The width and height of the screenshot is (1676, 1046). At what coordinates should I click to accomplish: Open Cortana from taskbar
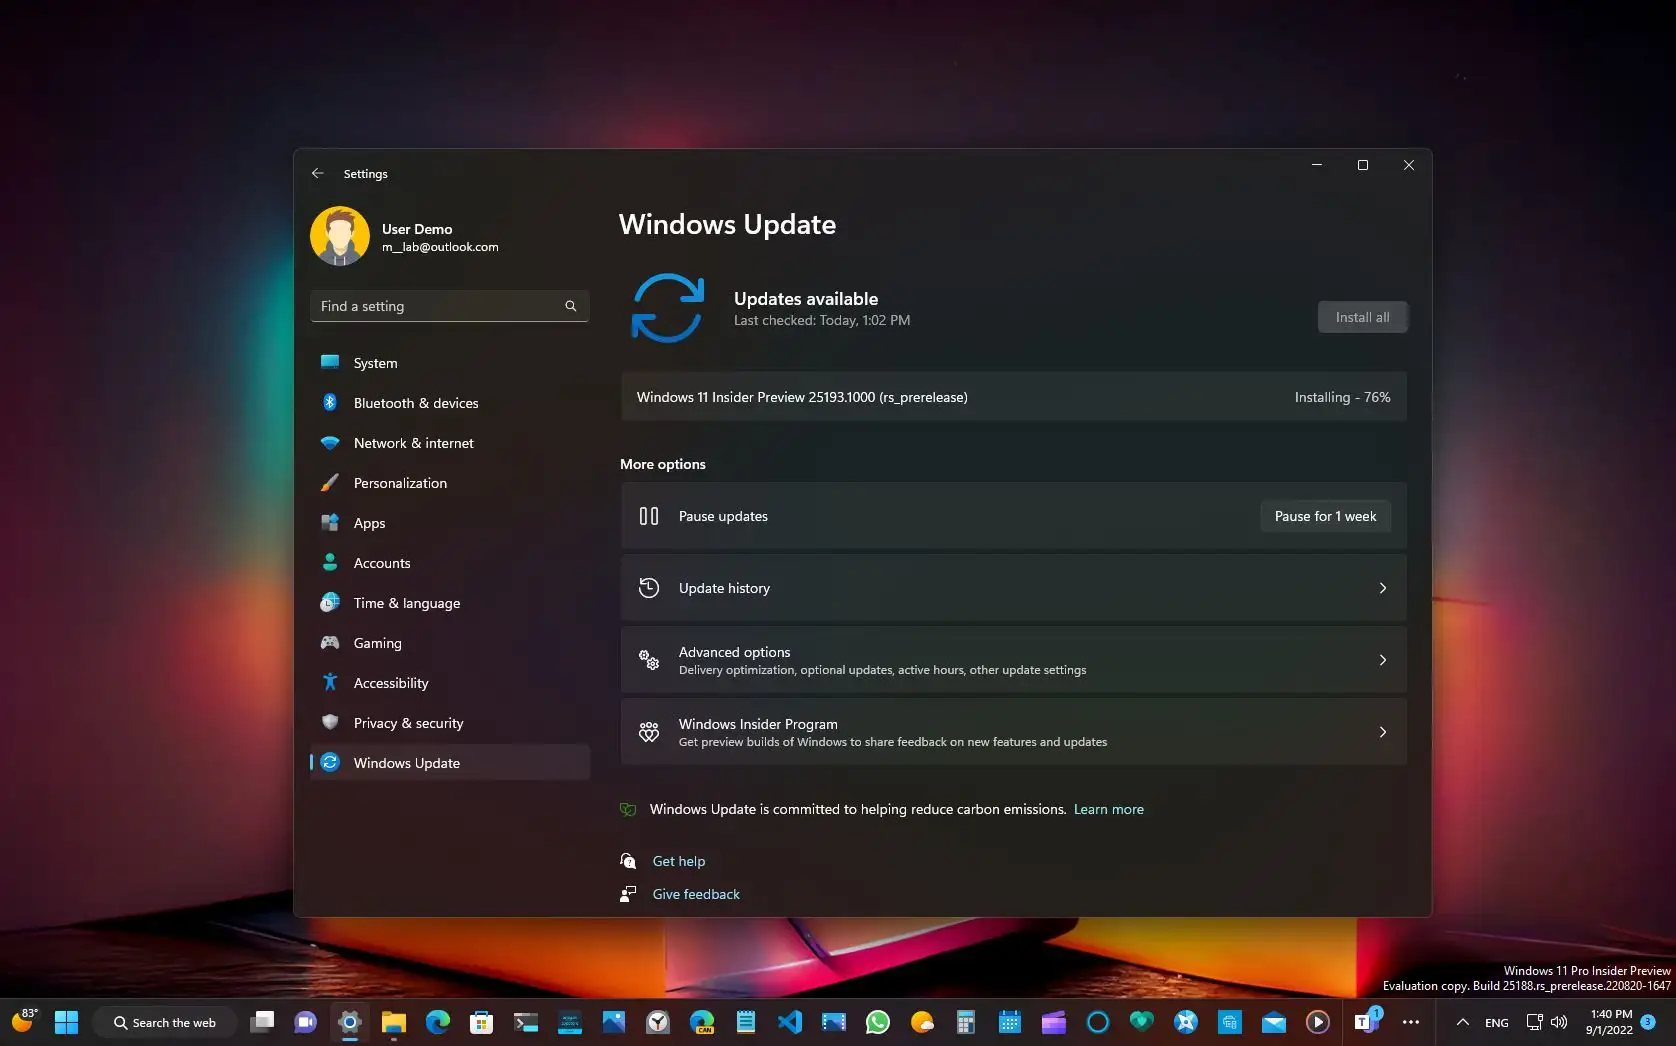click(x=1097, y=1022)
